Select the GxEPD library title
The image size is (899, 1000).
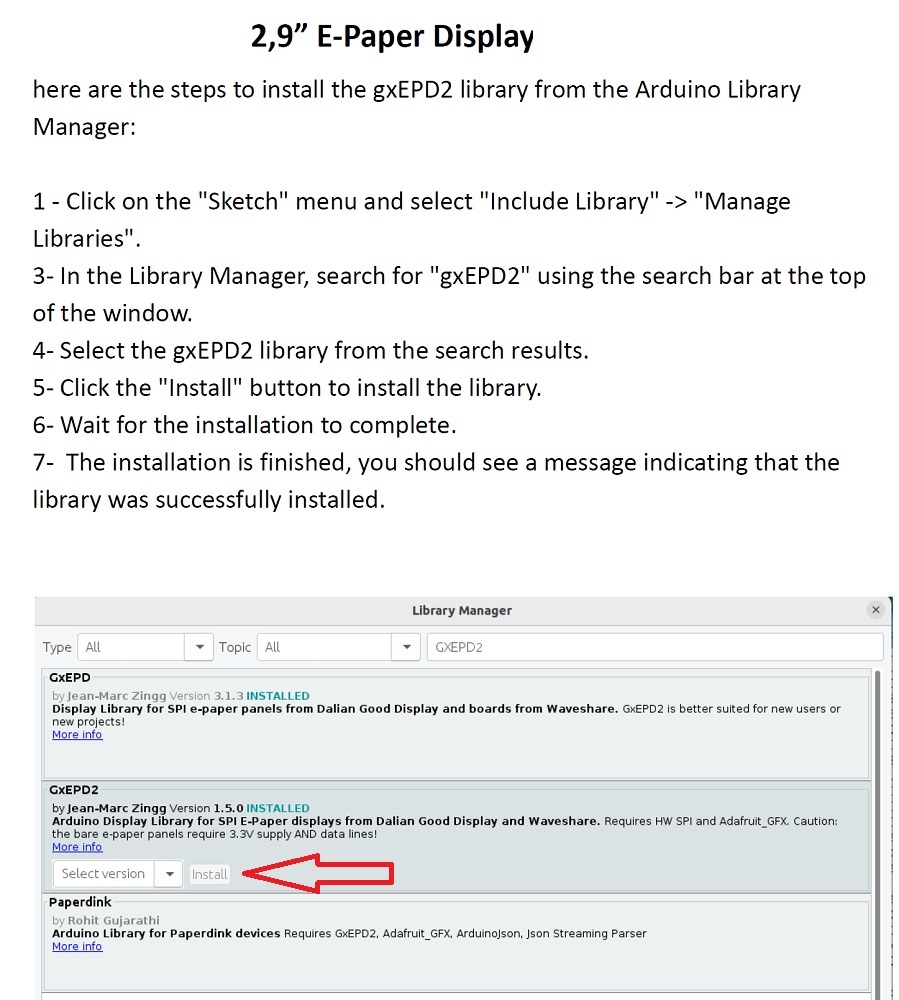point(69,677)
